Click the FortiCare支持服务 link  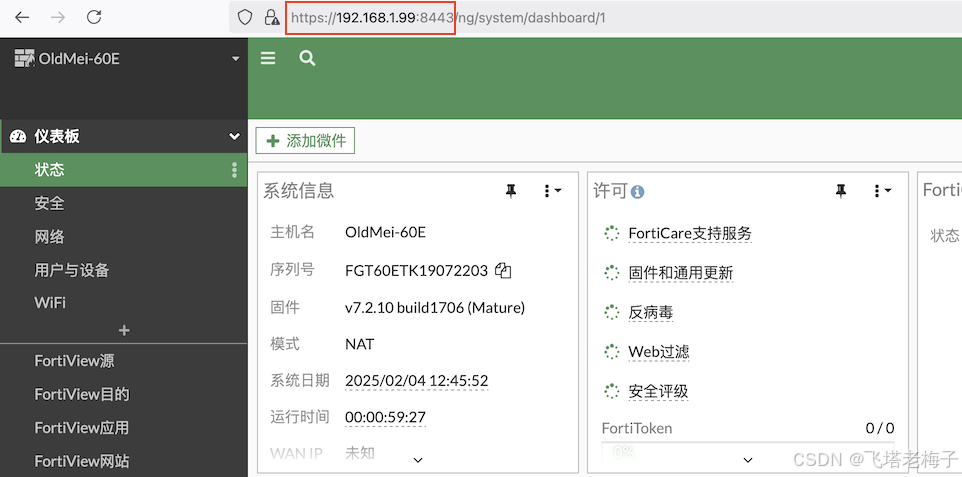690,233
